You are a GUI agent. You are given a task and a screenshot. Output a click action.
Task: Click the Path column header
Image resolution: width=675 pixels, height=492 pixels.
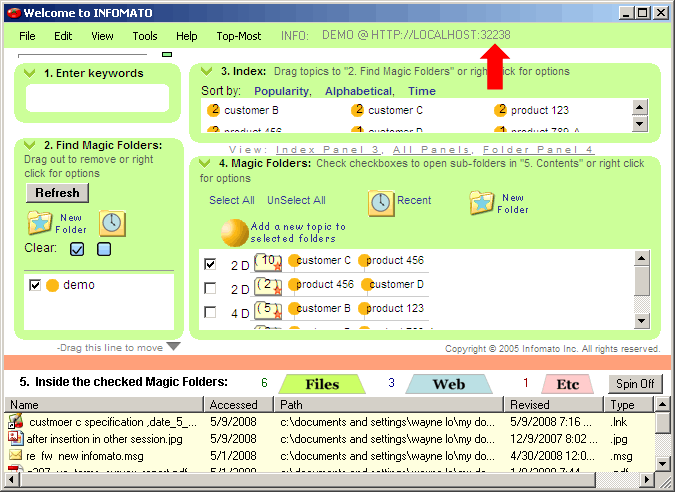(x=389, y=405)
